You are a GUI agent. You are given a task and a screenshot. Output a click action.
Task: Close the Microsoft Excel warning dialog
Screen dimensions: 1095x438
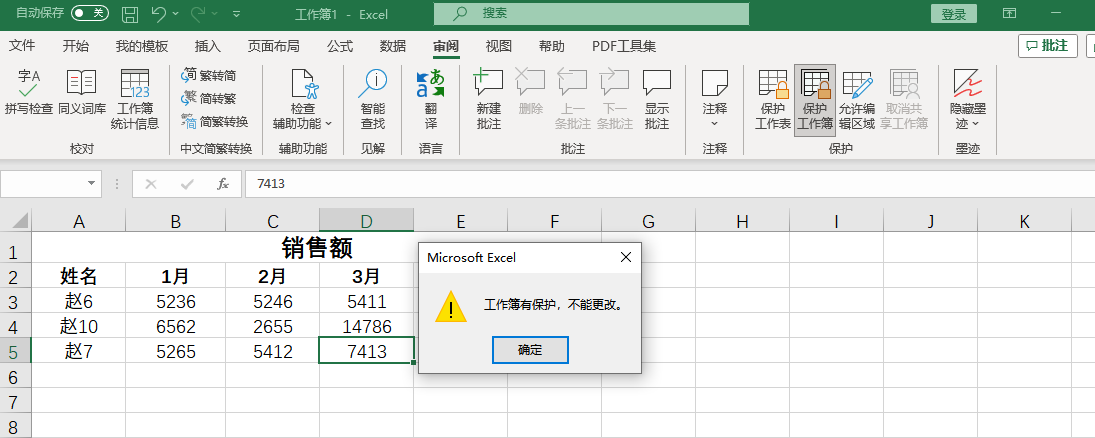click(626, 257)
